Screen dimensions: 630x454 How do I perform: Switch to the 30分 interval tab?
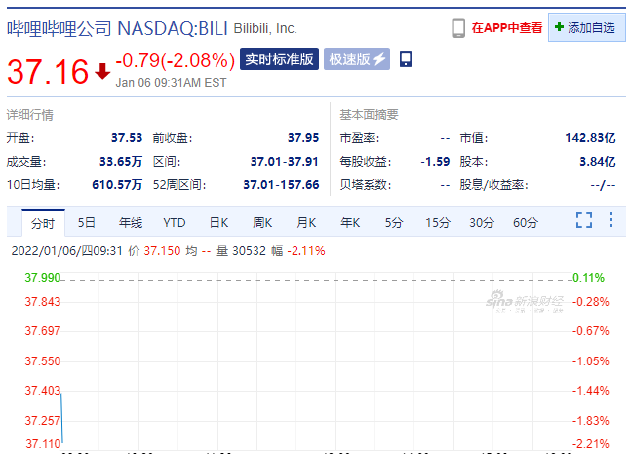click(x=481, y=222)
